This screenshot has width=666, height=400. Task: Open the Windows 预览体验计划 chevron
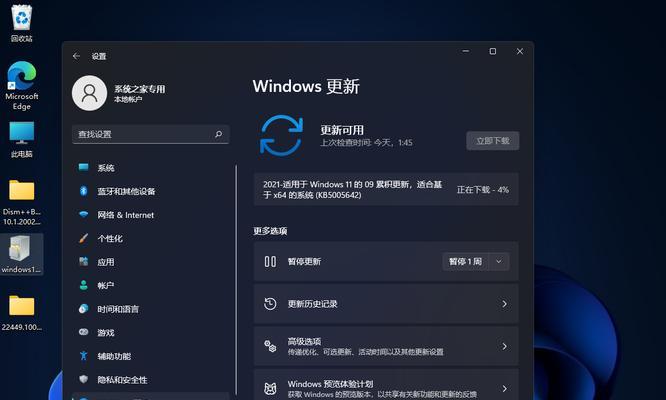[x=504, y=389]
